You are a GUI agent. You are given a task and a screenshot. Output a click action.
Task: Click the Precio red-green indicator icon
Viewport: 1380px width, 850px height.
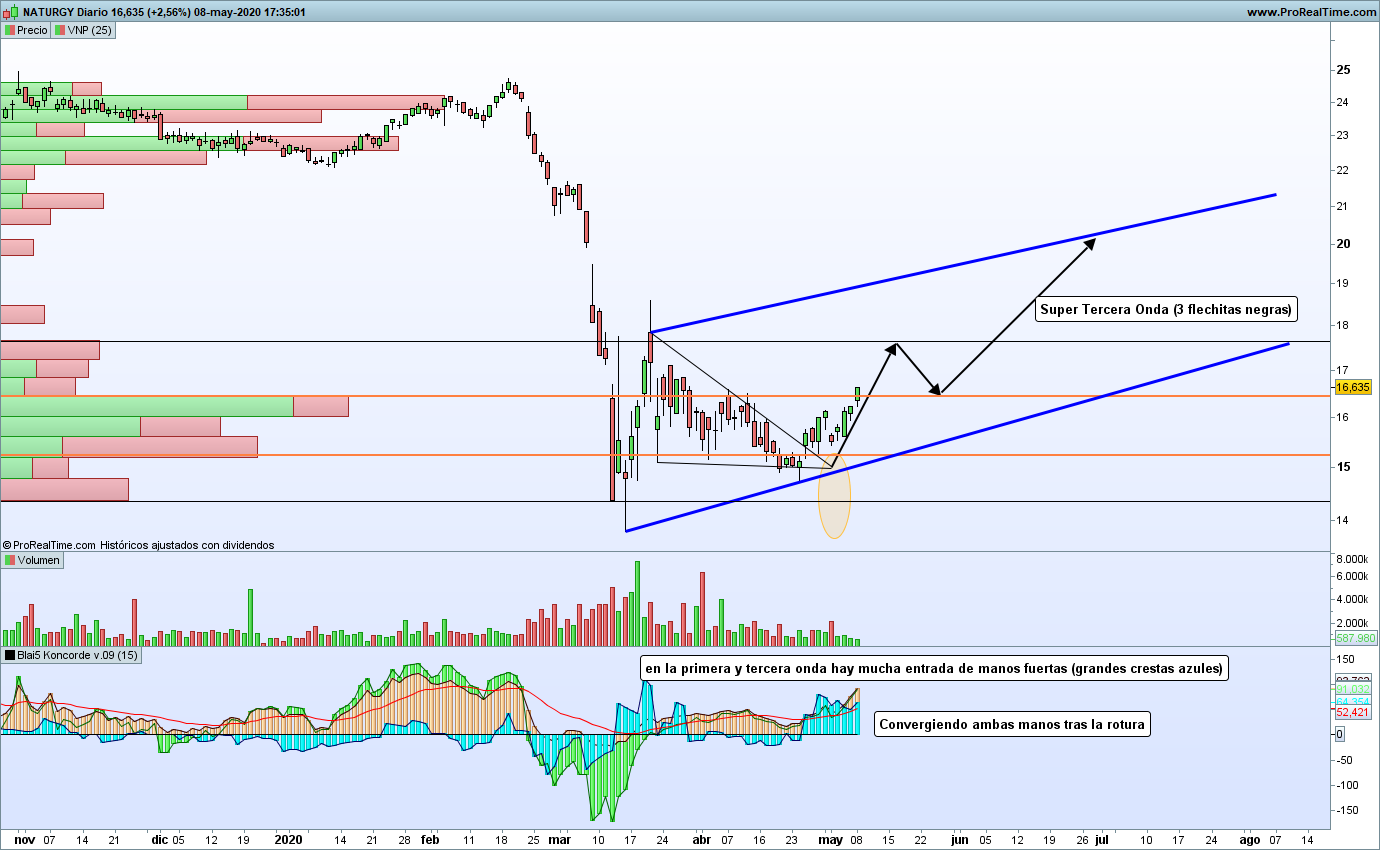coord(9,31)
